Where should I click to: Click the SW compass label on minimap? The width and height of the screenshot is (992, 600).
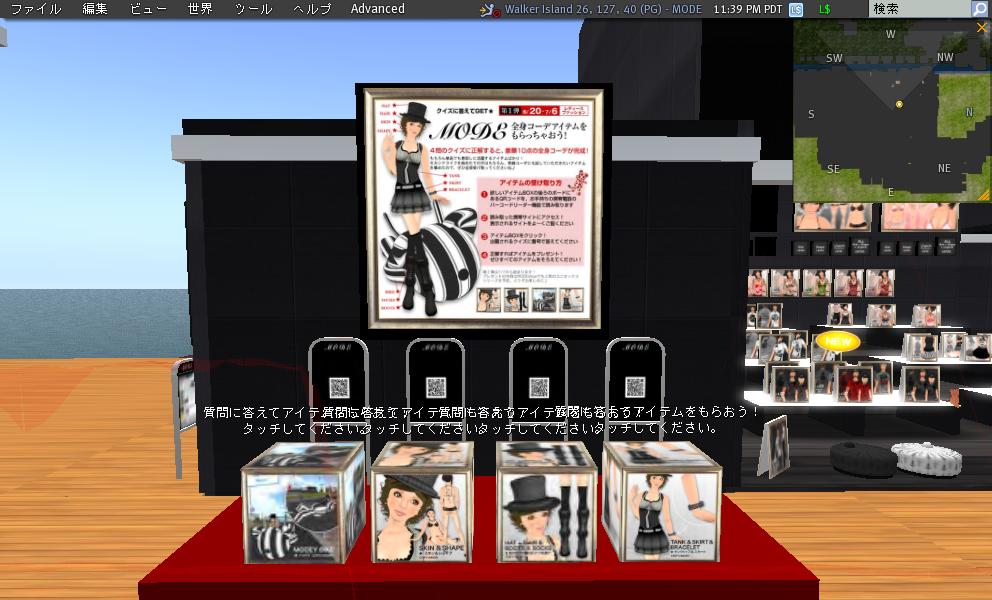pyautogui.click(x=834, y=58)
